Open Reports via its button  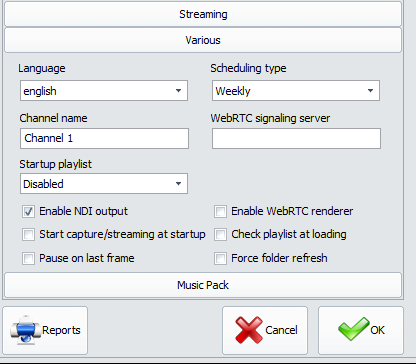(45, 330)
